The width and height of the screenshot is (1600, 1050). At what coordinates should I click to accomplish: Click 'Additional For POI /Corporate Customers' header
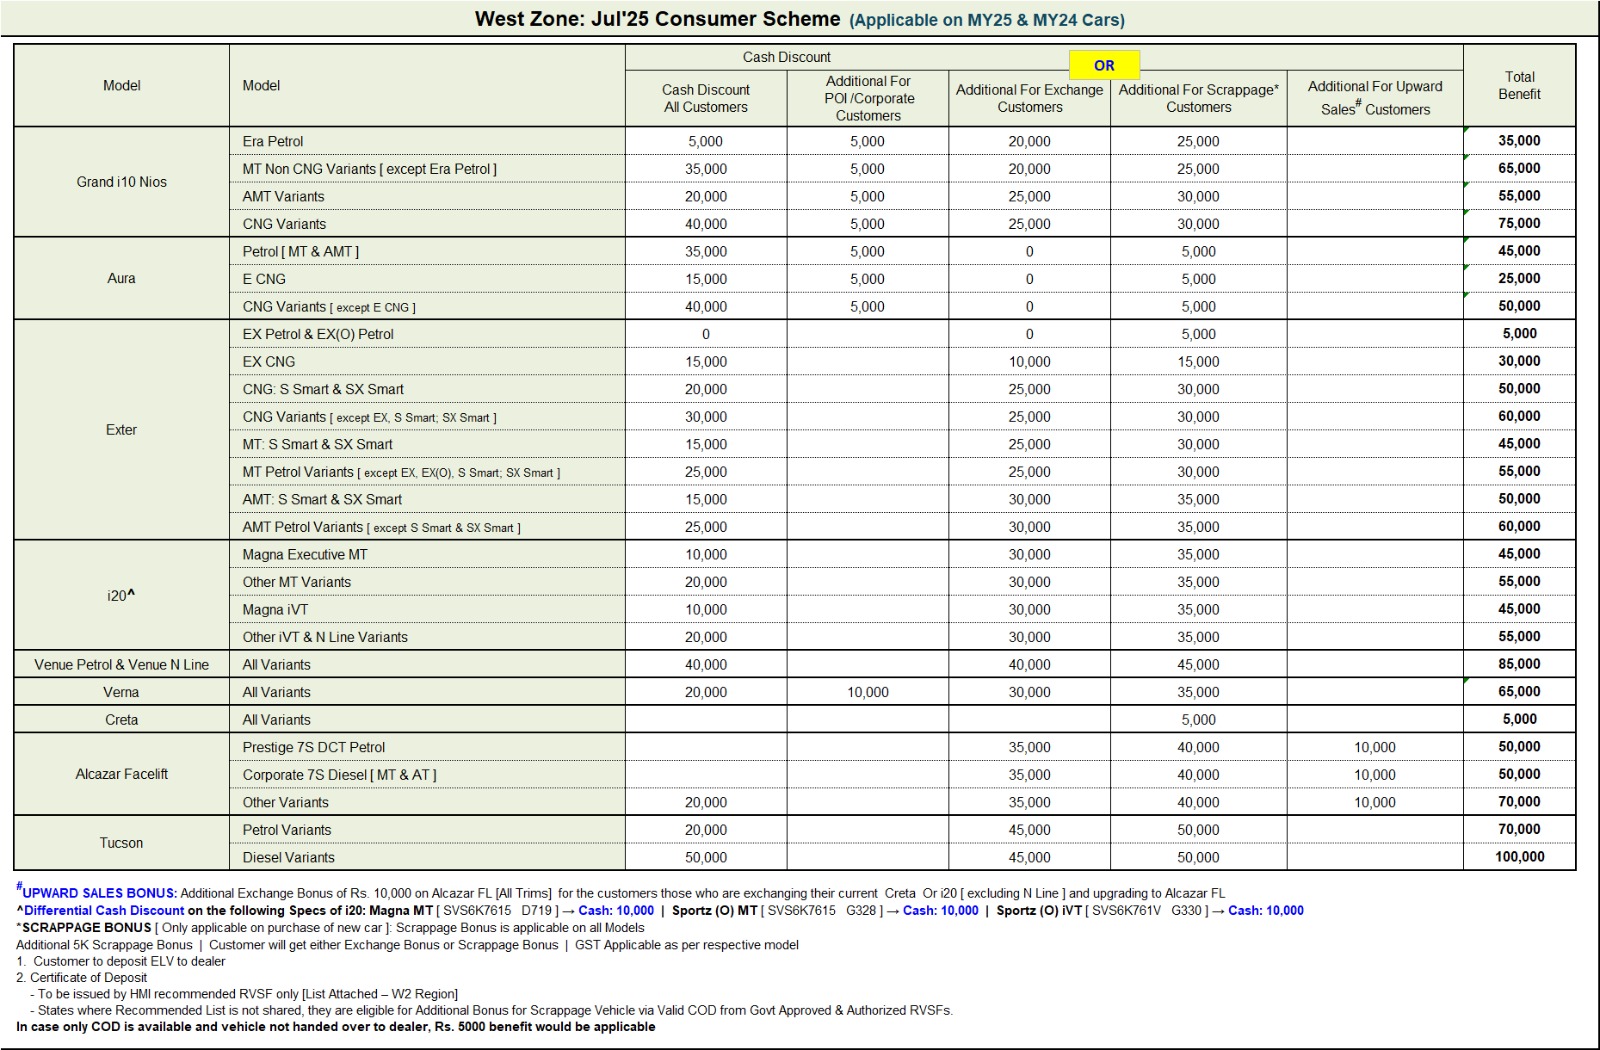pos(868,98)
